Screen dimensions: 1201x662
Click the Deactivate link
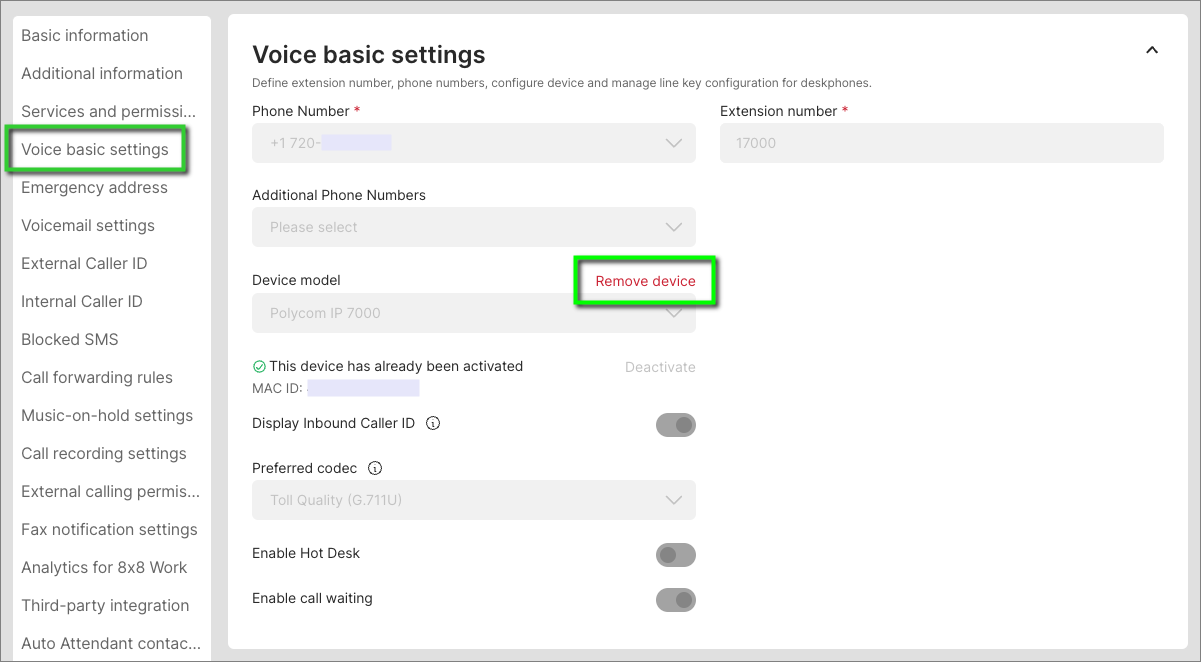pyautogui.click(x=660, y=367)
